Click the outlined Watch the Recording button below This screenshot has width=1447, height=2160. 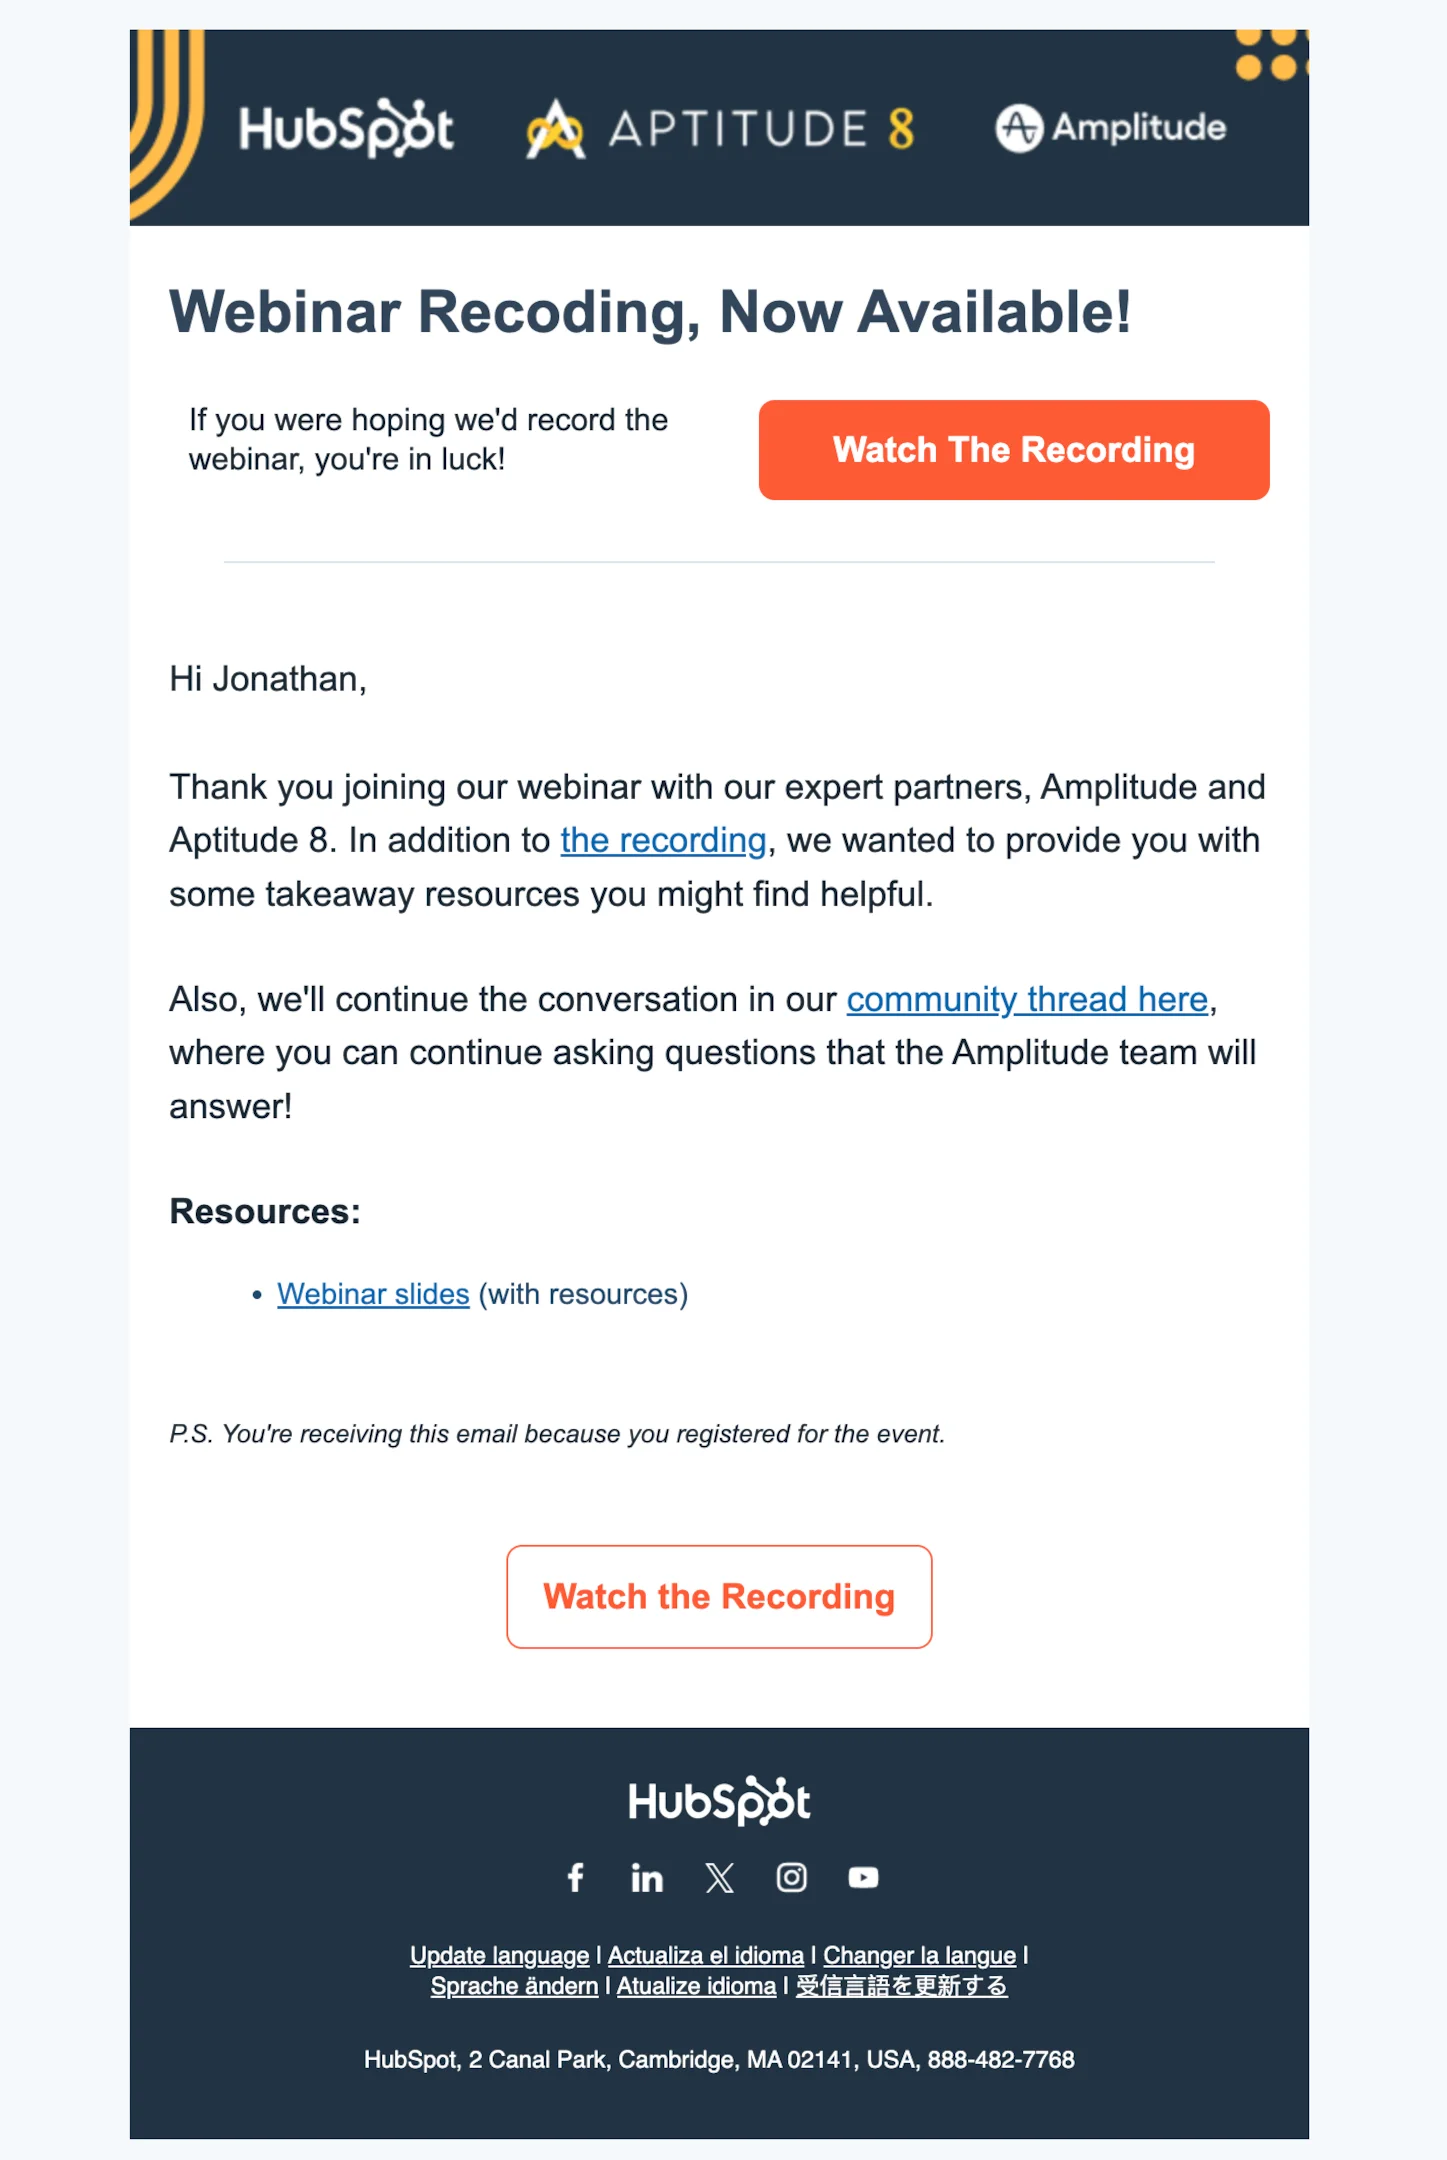tap(719, 1596)
